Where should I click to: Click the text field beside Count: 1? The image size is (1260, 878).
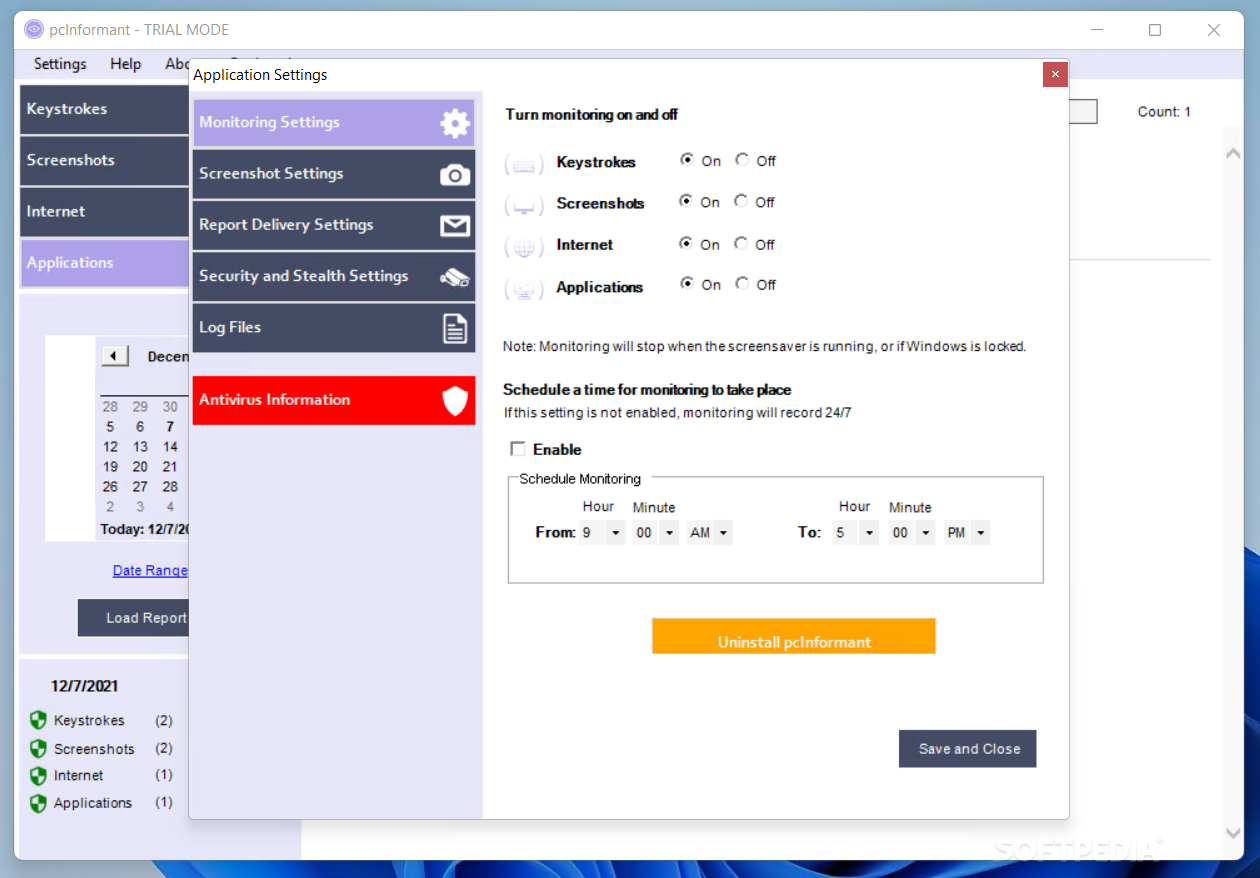tap(1083, 112)
